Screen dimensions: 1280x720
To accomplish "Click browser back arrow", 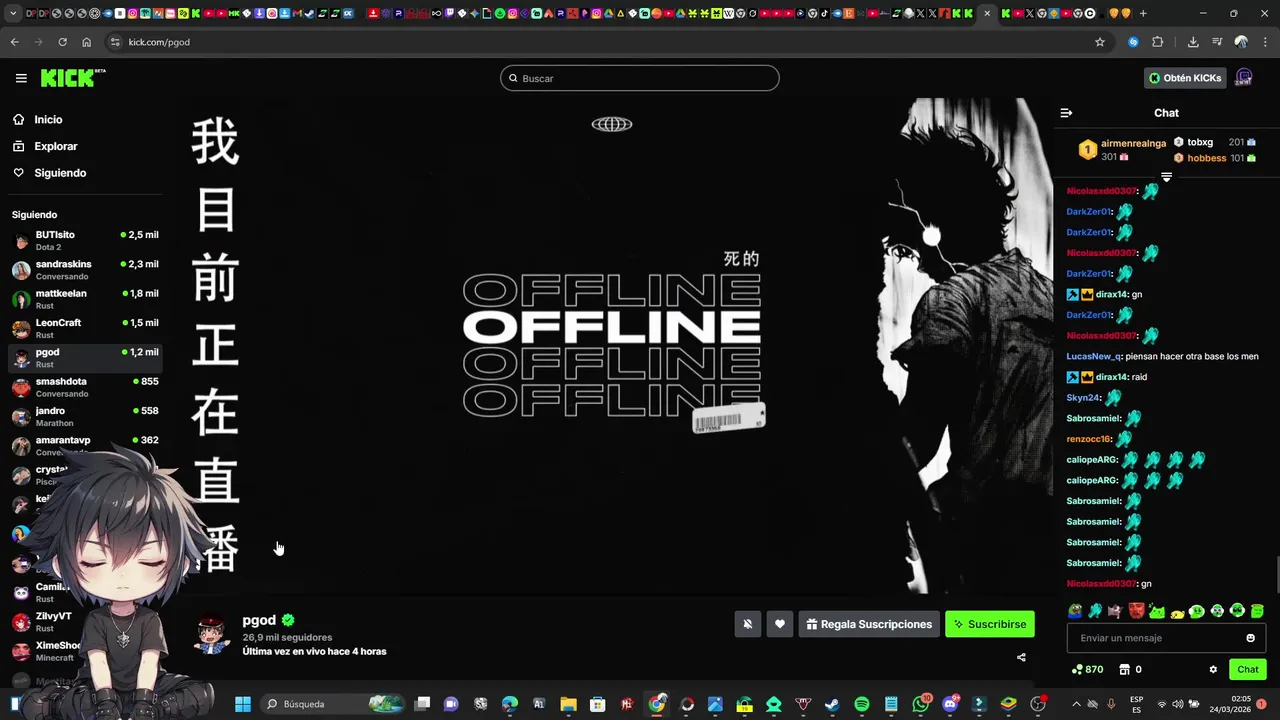I will pyautogui.click(x=14, y=42).
